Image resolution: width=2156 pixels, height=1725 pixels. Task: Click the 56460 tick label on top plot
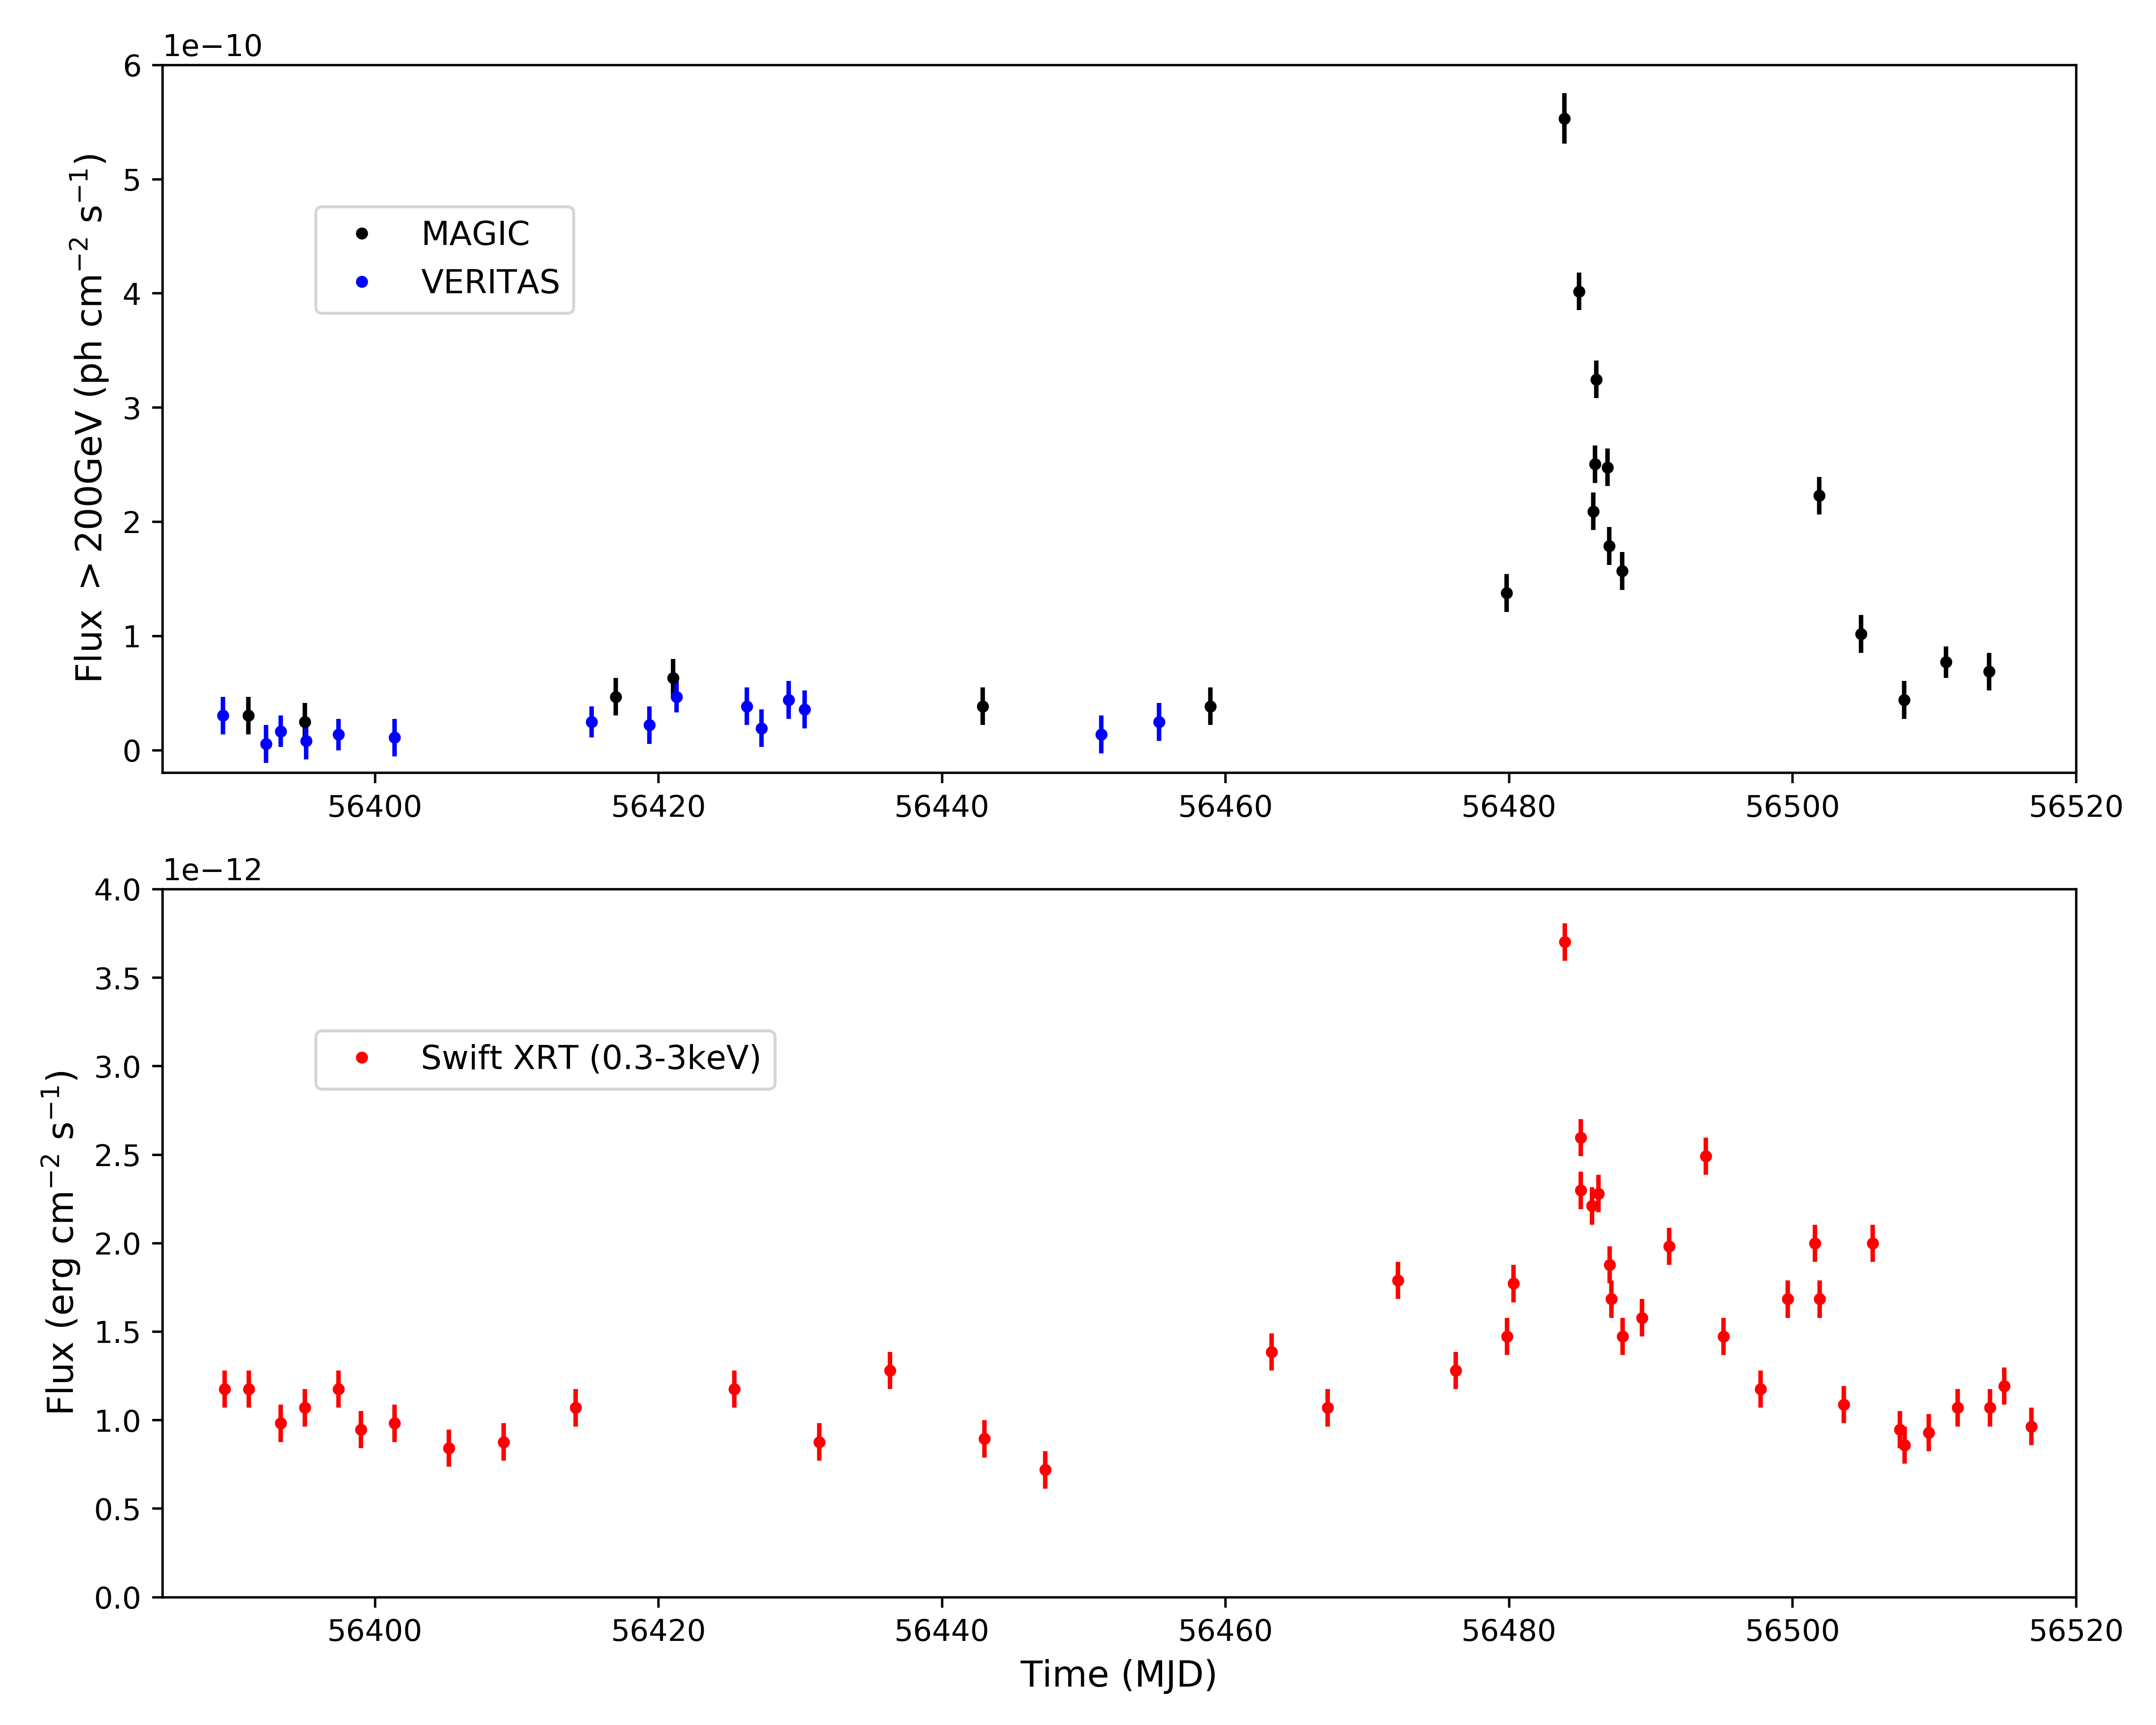point(1225,807)
